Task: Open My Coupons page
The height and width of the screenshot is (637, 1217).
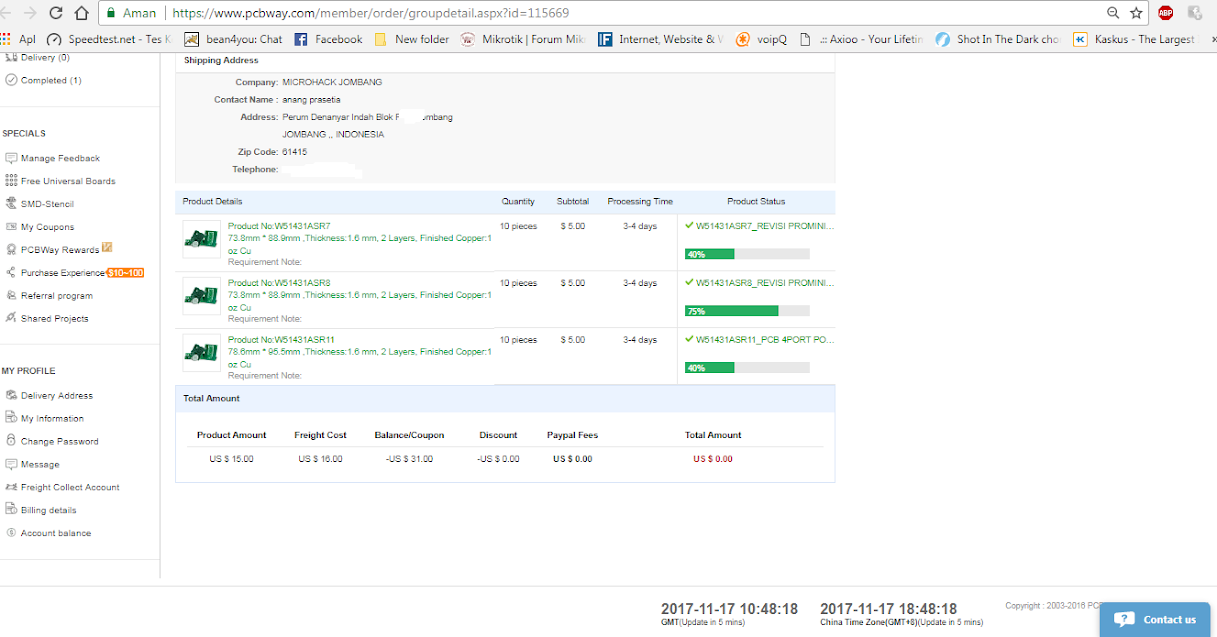Action: pos(47,227)
